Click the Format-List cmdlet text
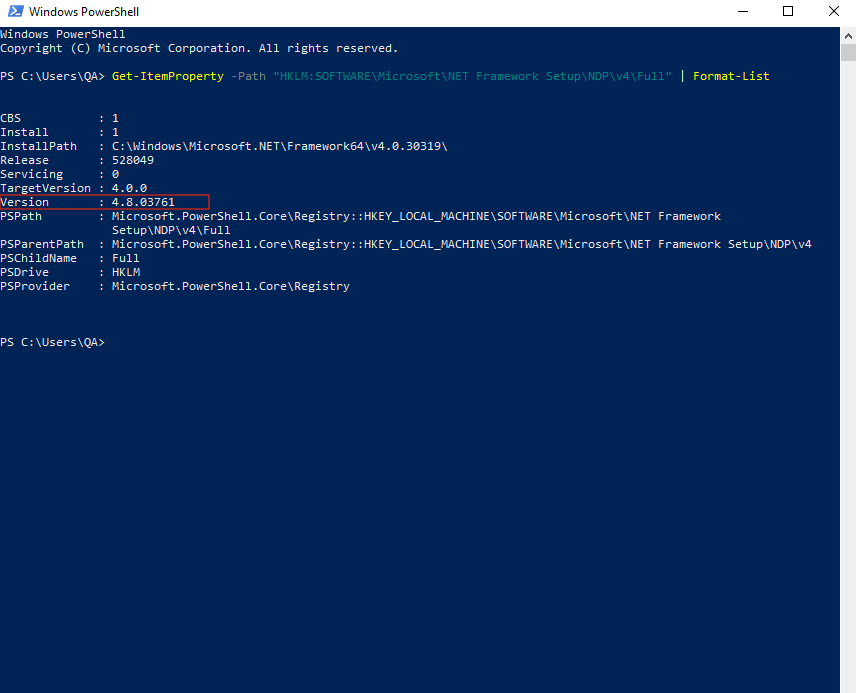The width and height of the screenshot is (856, 693). [731, 76]
